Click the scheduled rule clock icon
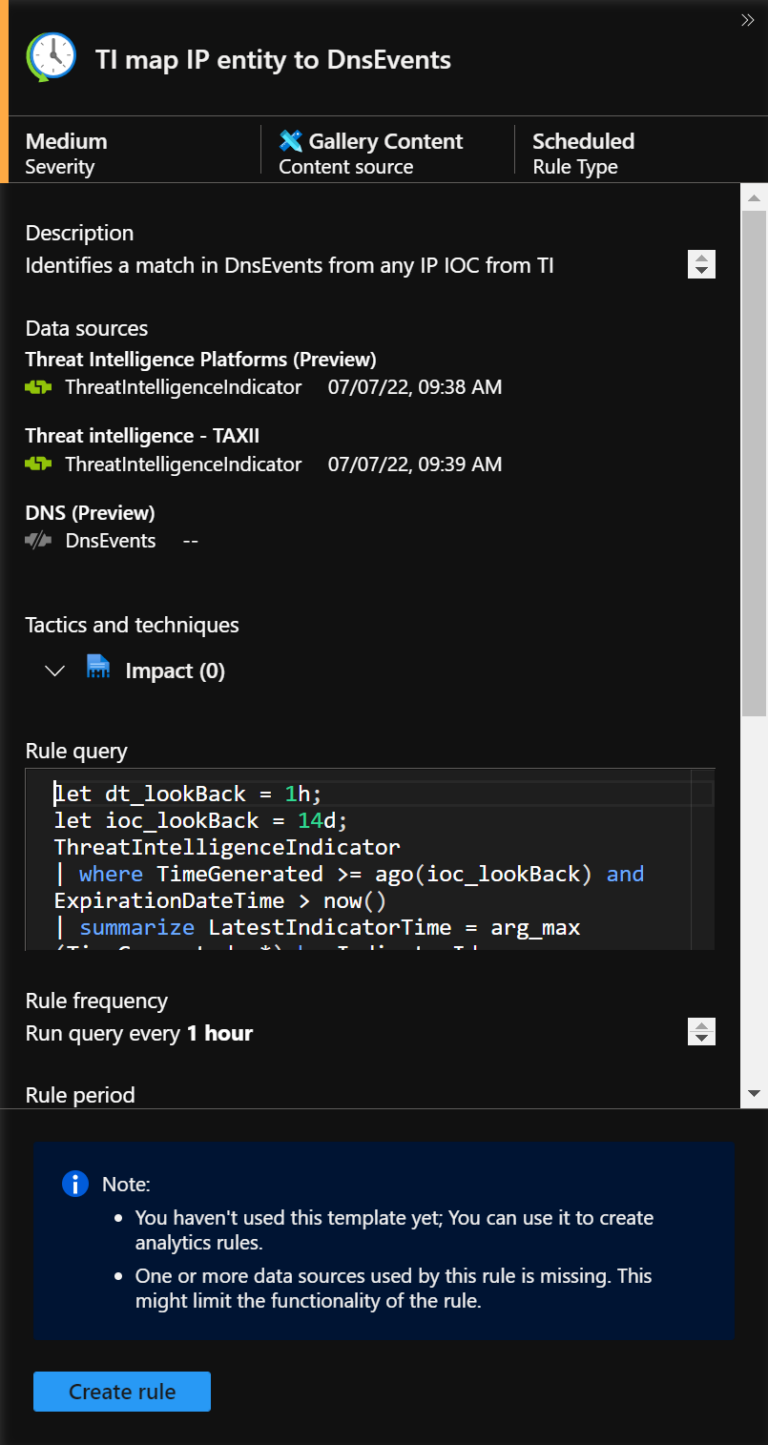 coord(49,57)
